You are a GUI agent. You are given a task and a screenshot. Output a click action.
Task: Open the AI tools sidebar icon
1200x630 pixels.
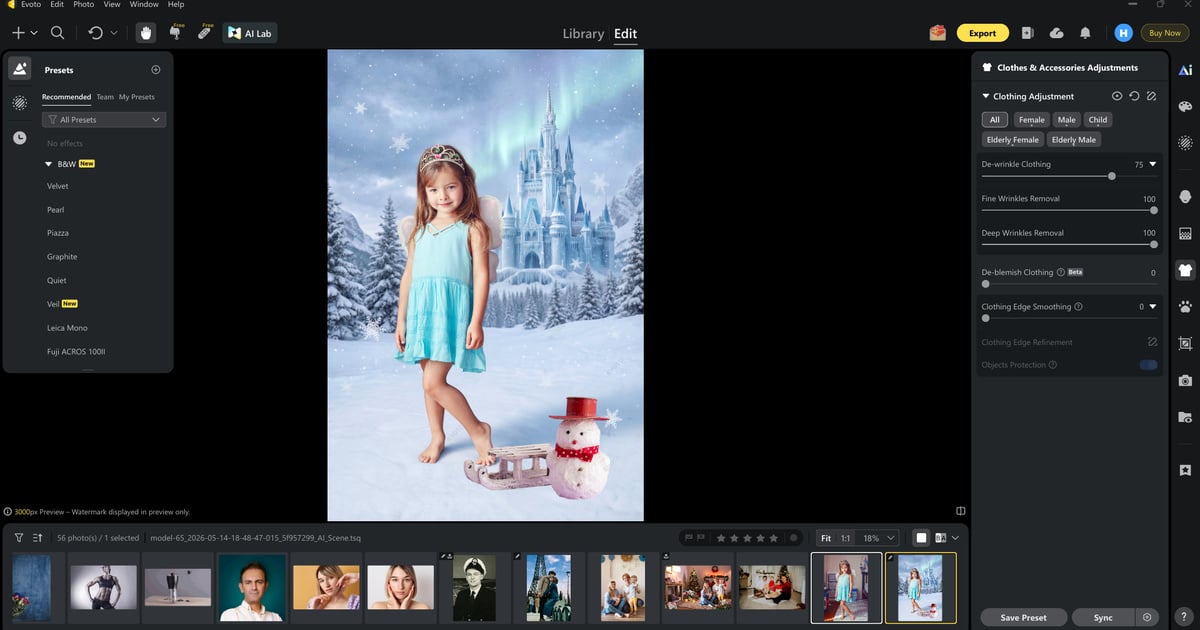pos(1185,70)
